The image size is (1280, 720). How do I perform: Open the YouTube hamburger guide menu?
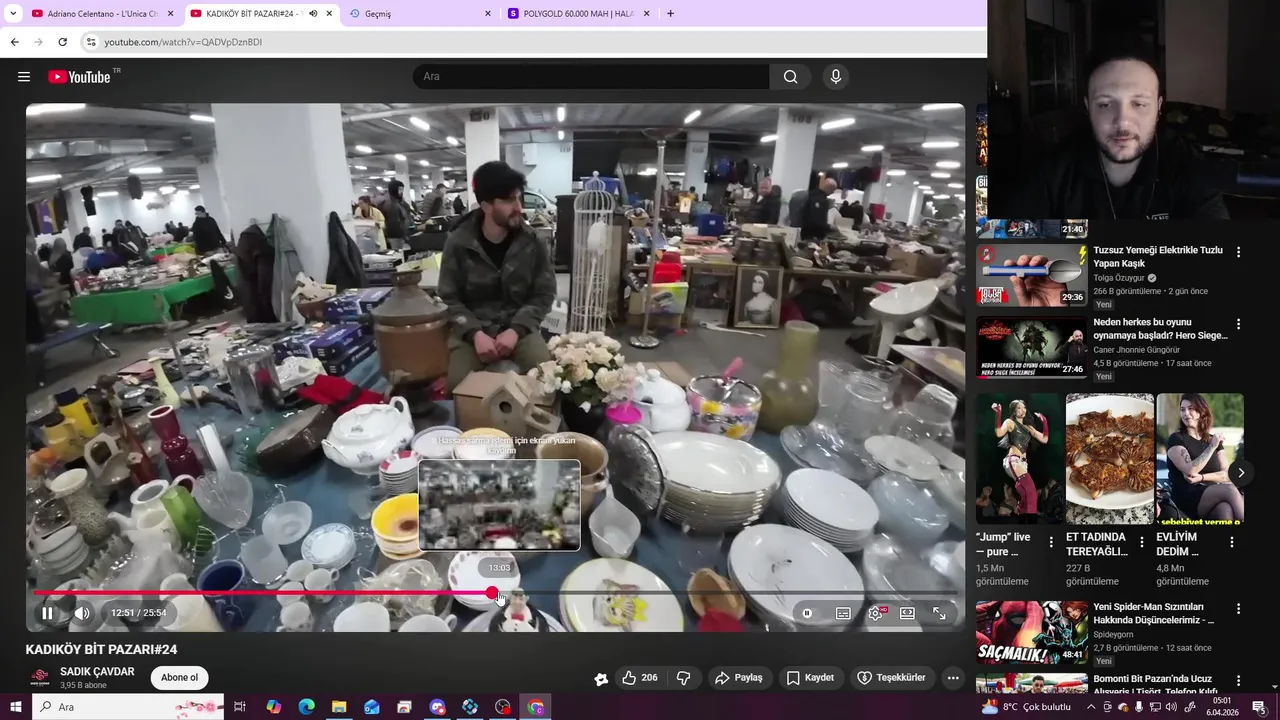pos(24,77)
